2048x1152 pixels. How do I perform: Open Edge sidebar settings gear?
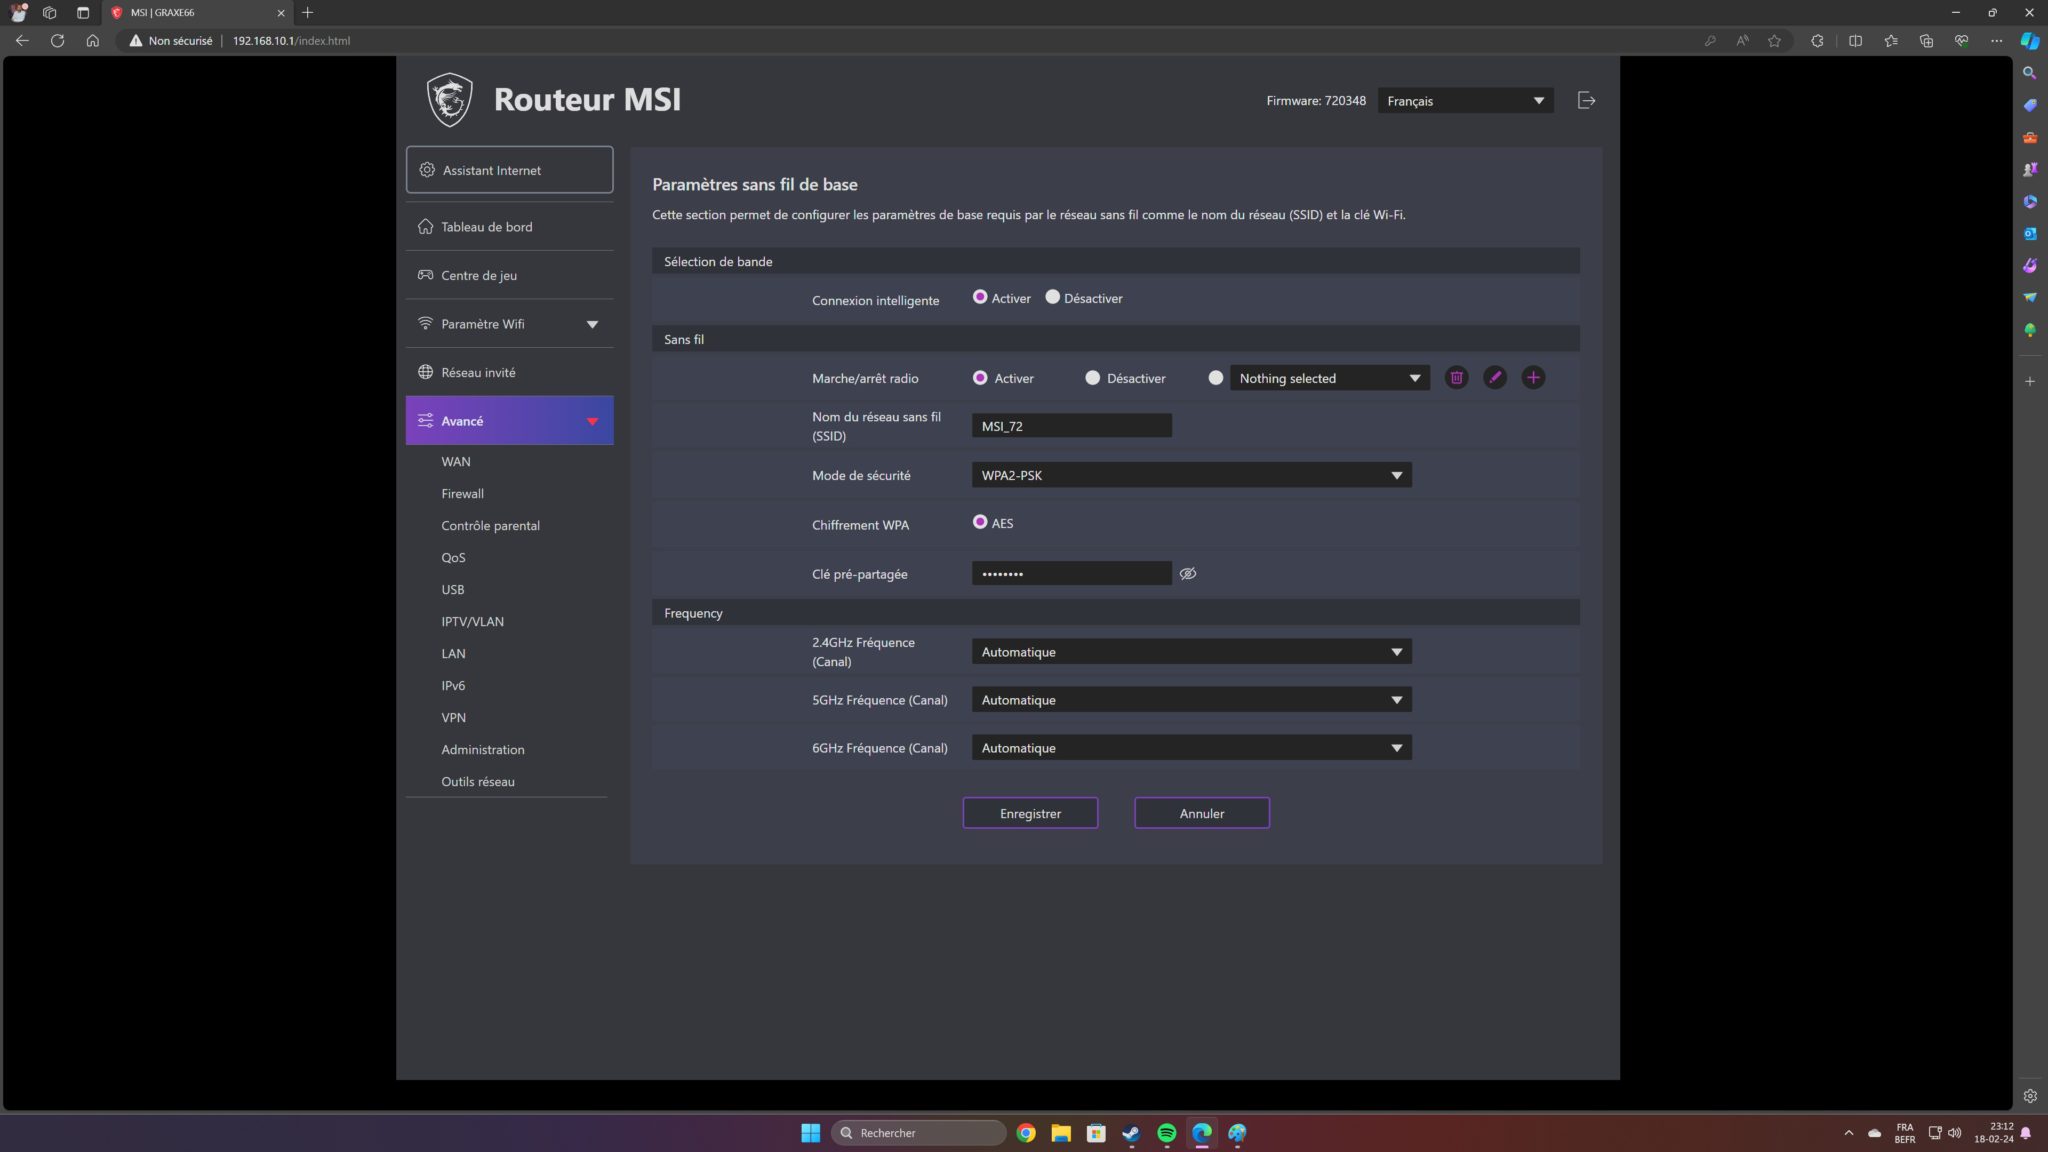pos(2029,1096)
